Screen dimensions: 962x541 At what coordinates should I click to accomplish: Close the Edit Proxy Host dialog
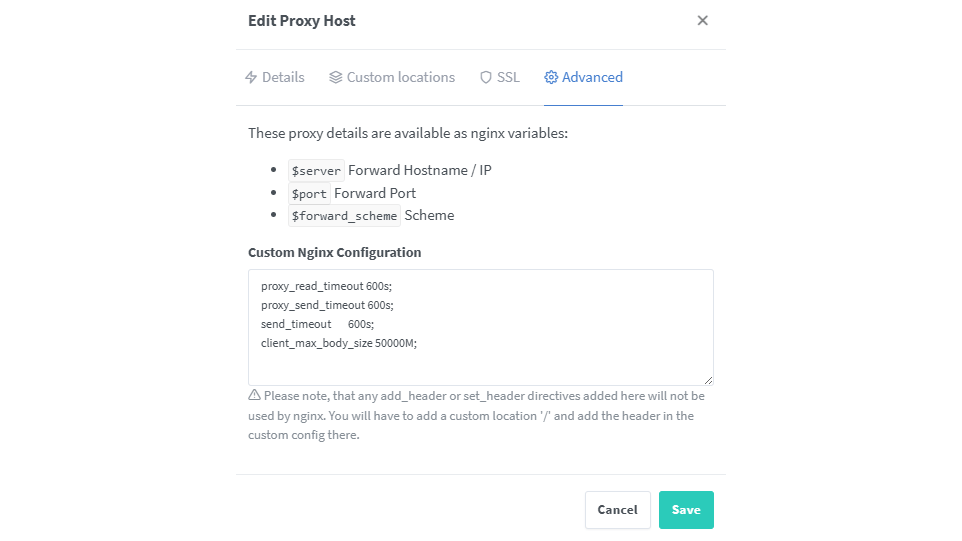pos(702,21)
